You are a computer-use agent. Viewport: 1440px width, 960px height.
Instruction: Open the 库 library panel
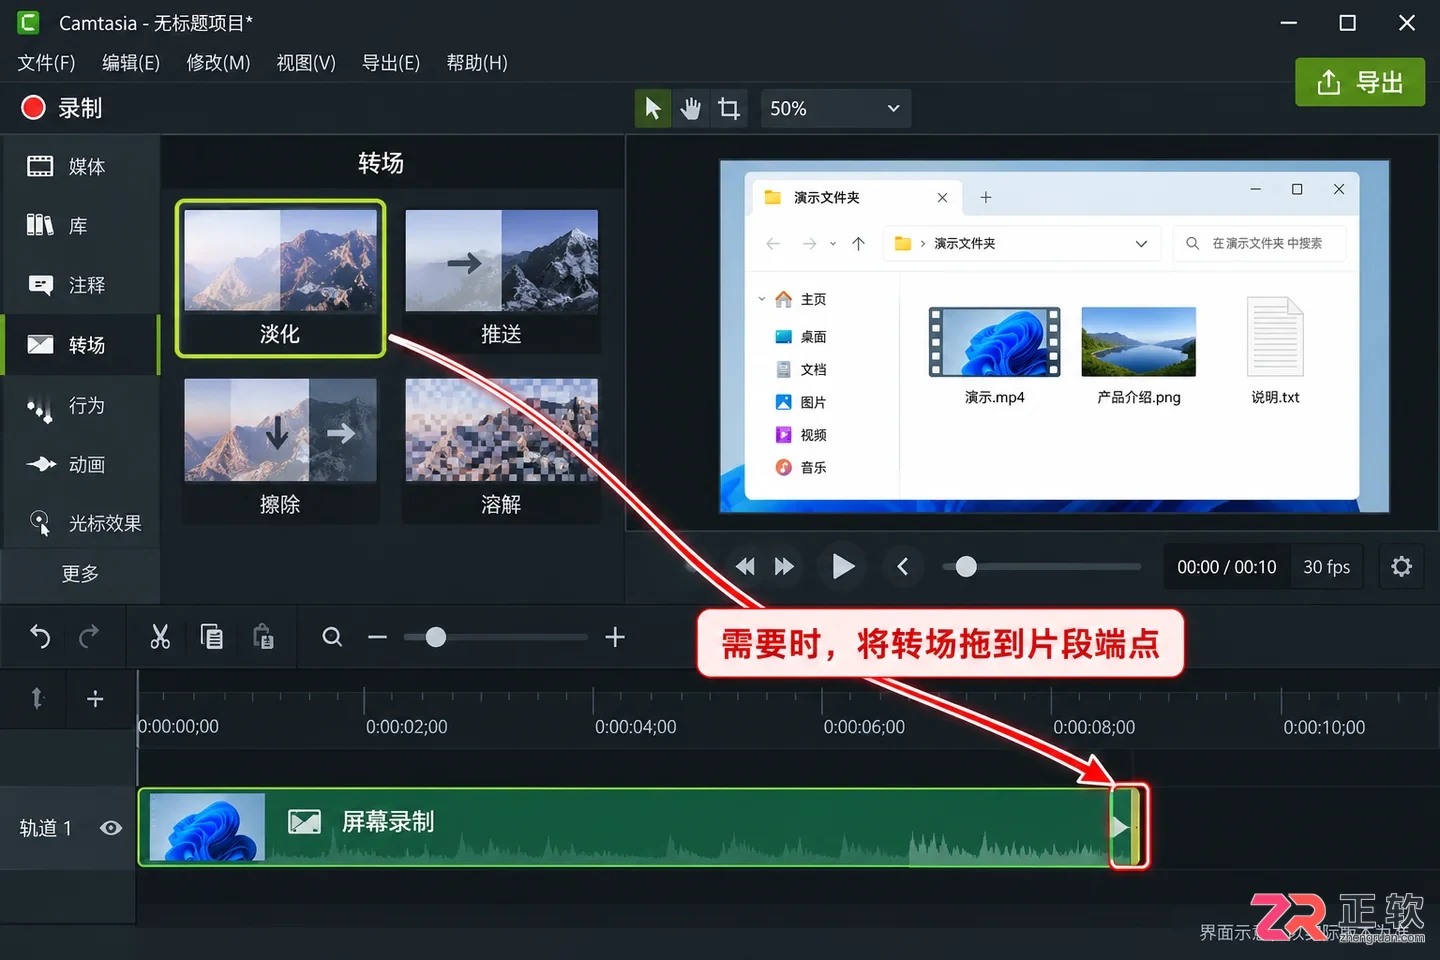tap(80, 226)
